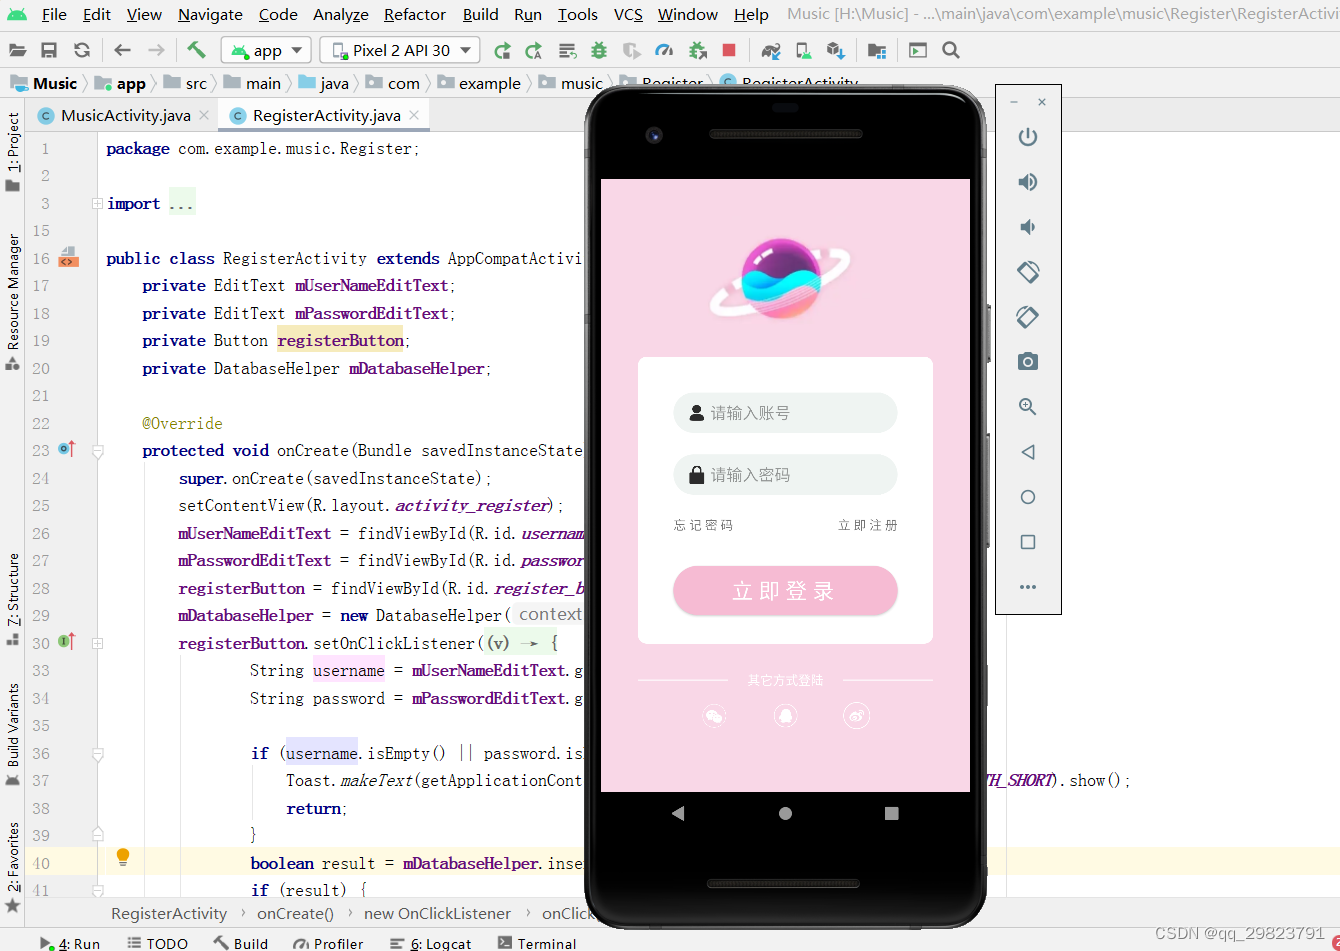Image resolution: width=1340 pixels, height=951 pixels.
Task: Click the Save All toolbar icon
Action: (49, 50)
